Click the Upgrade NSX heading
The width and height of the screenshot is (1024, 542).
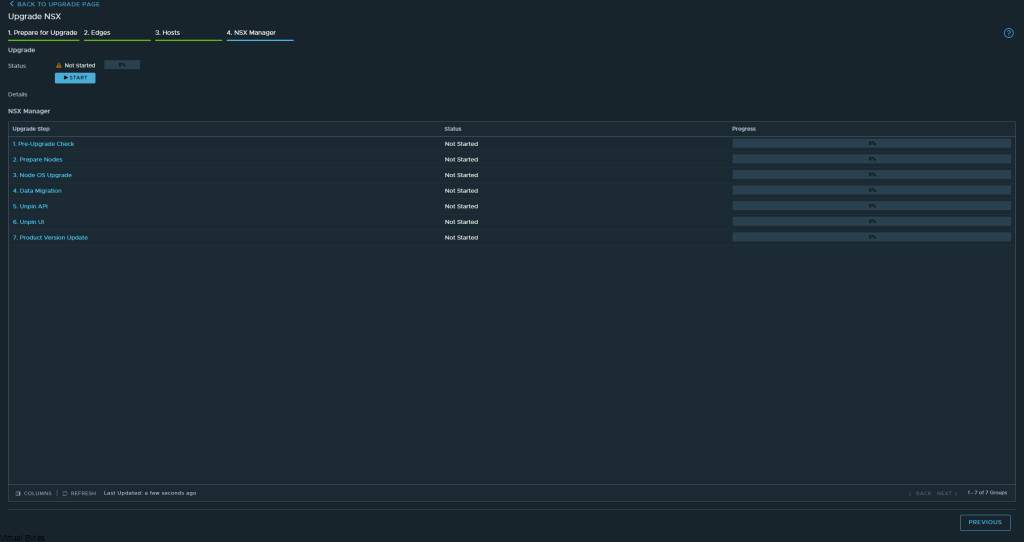coord(35,16)
